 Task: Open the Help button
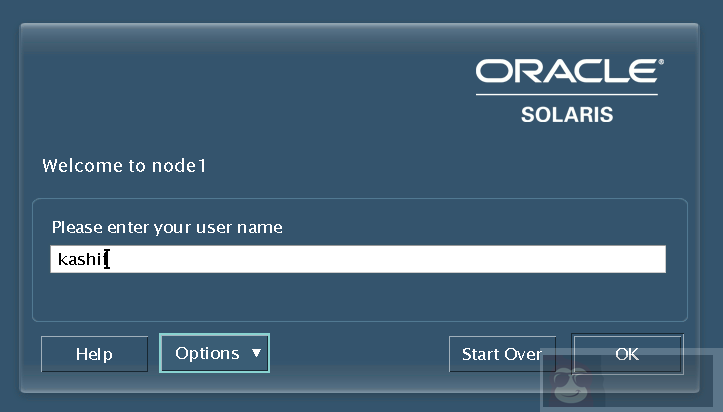95,354
